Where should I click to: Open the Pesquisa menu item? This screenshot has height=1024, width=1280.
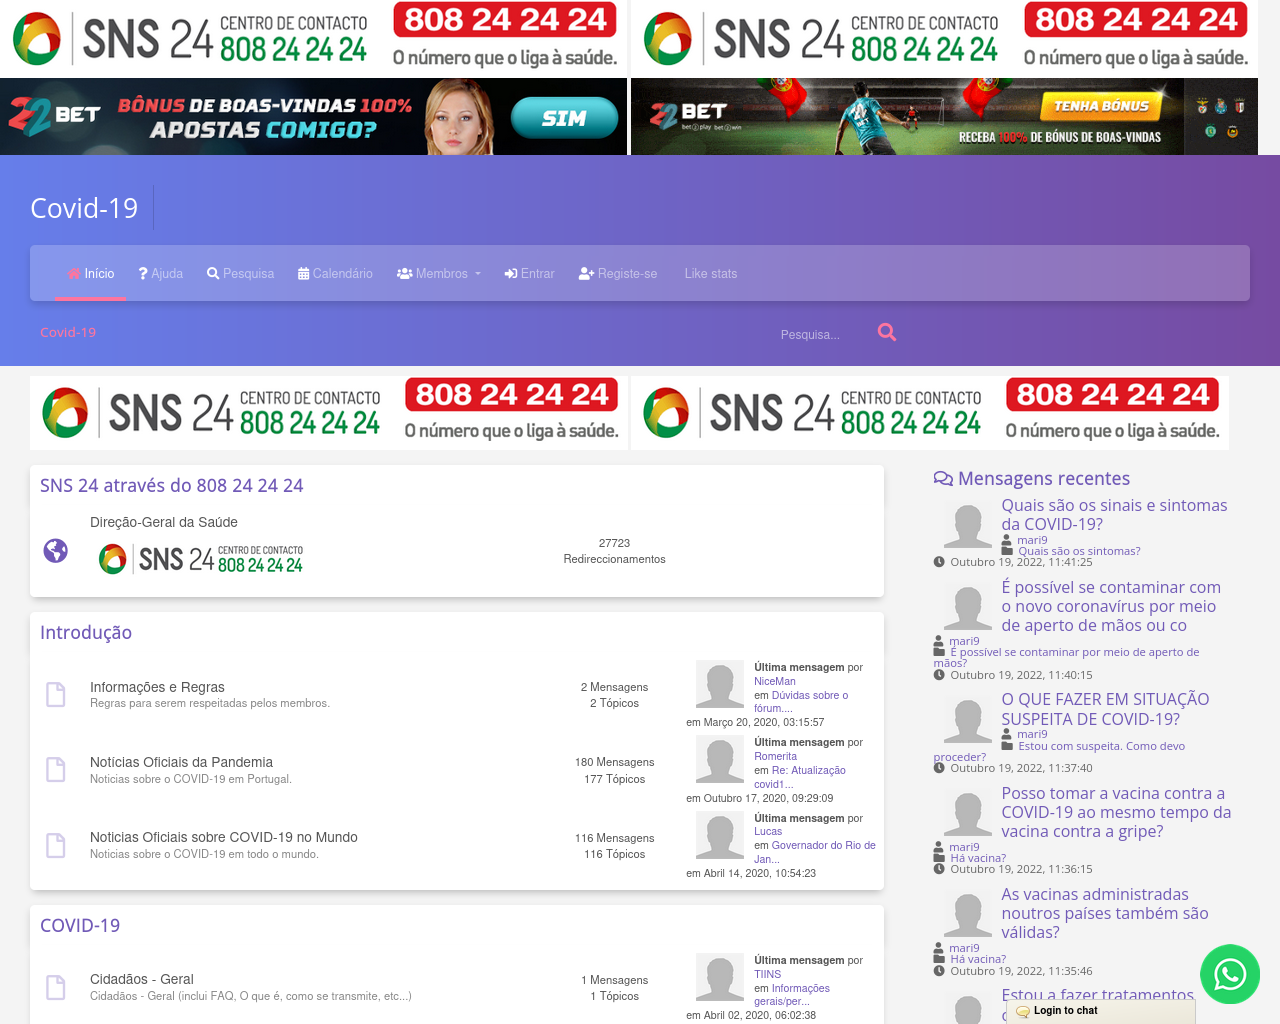tap(240, 273)
